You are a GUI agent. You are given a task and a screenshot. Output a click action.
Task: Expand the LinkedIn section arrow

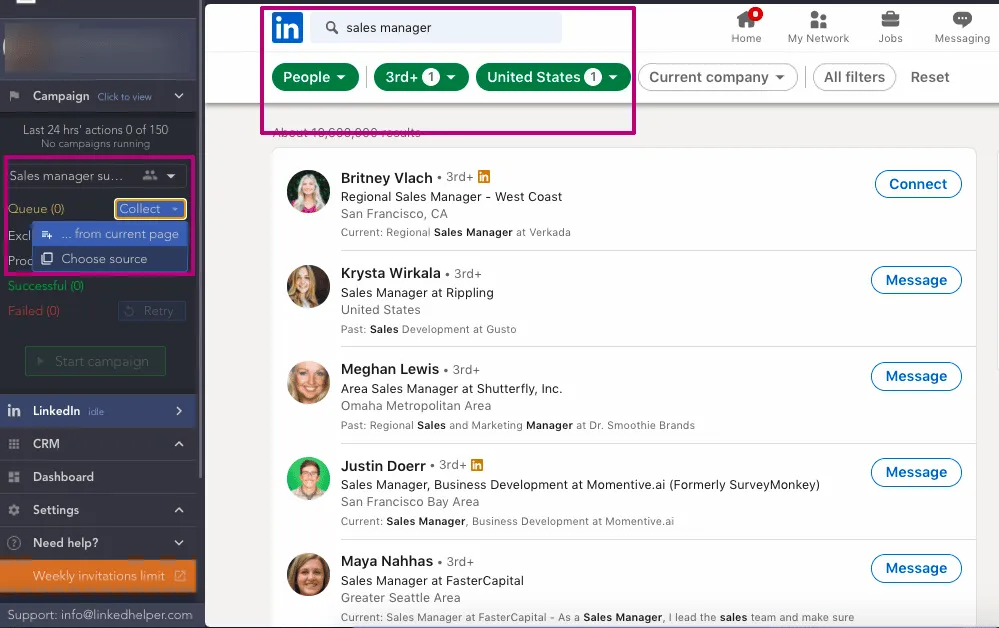[179, 411]
